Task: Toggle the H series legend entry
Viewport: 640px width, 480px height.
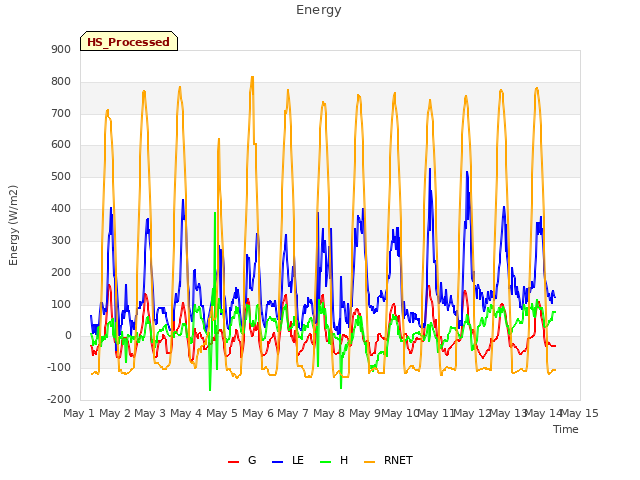Action: pos(334,460)
